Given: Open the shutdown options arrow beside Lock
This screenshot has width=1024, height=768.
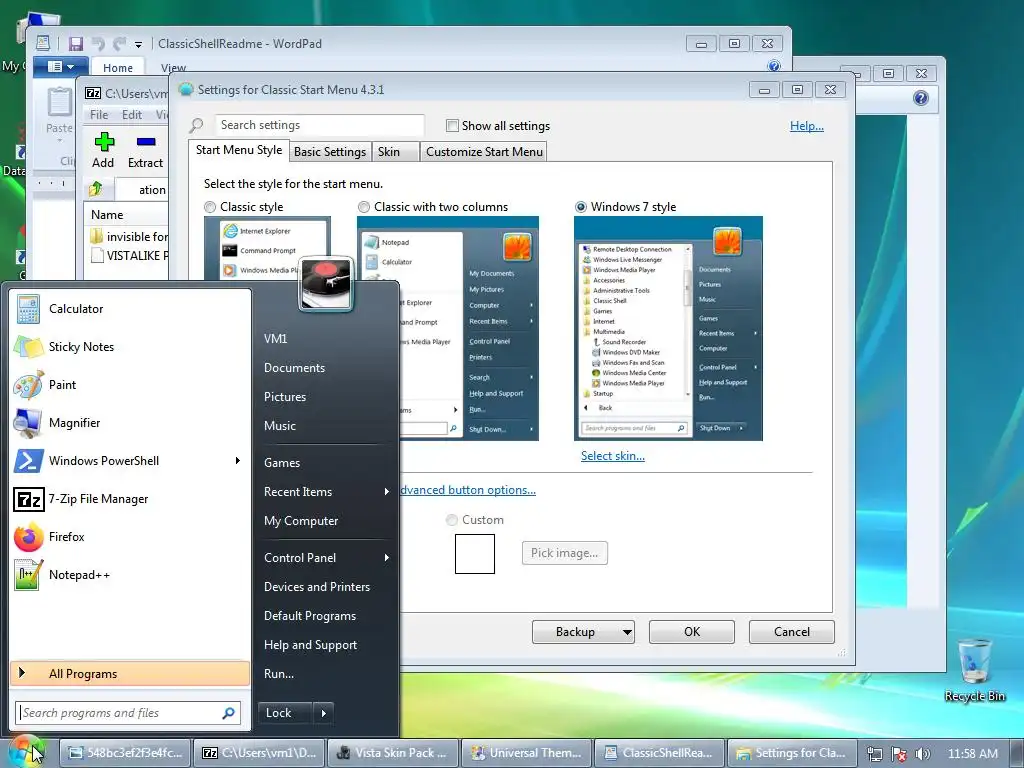Looking at the screenshot, I should tap(323, 713).
